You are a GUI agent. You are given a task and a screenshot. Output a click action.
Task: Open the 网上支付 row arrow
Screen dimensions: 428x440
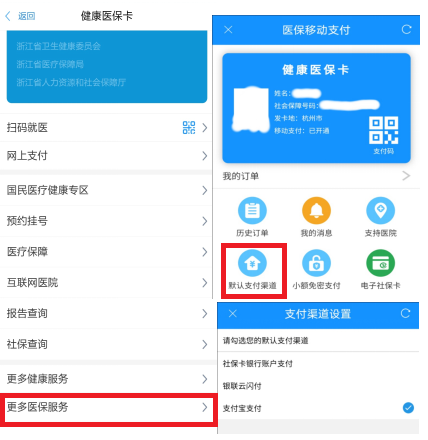[205, 156]
